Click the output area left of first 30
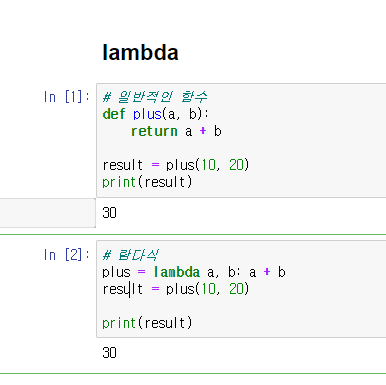This screenshot has height=385, width=386. 48,213
